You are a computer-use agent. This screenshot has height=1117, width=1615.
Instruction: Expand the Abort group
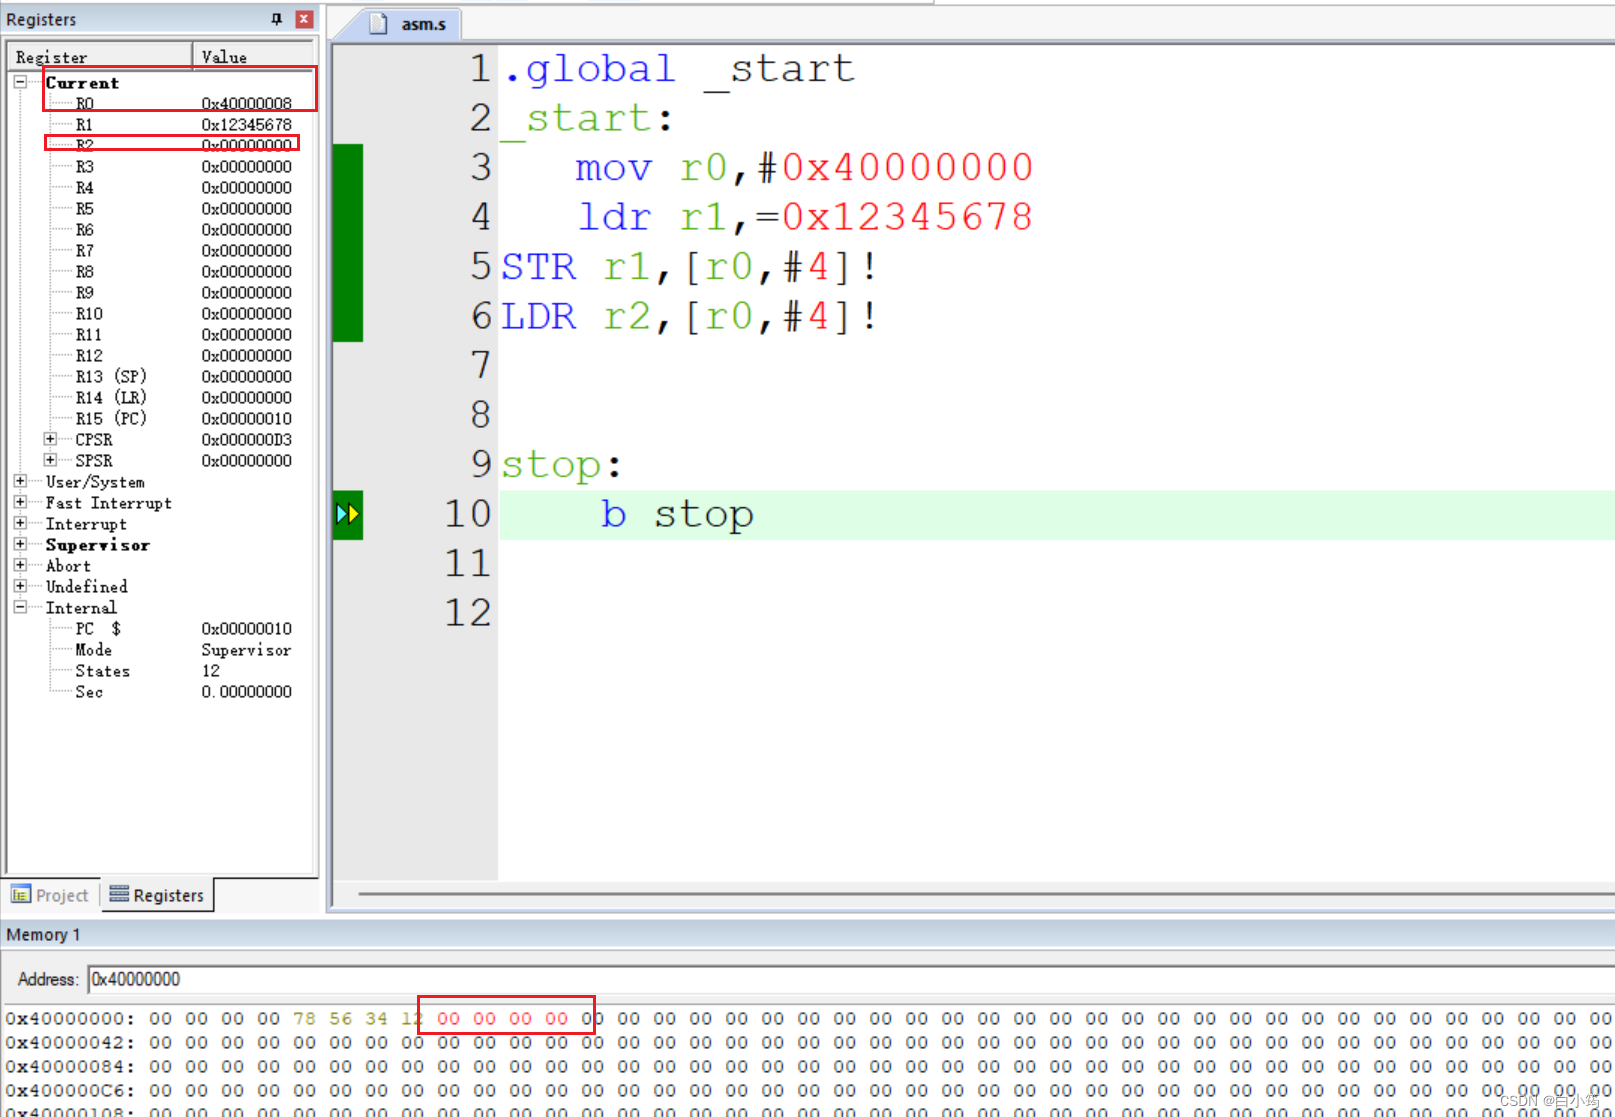click(20, 565)
